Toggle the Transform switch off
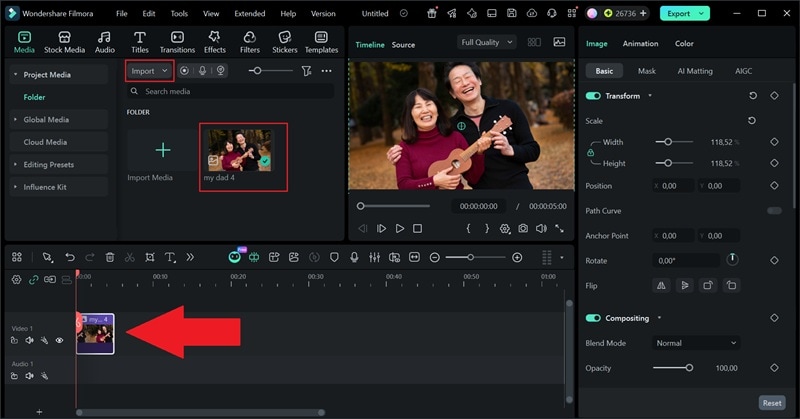Image resolution: width=800 pixels, height=419 pixels. point(593,96)
